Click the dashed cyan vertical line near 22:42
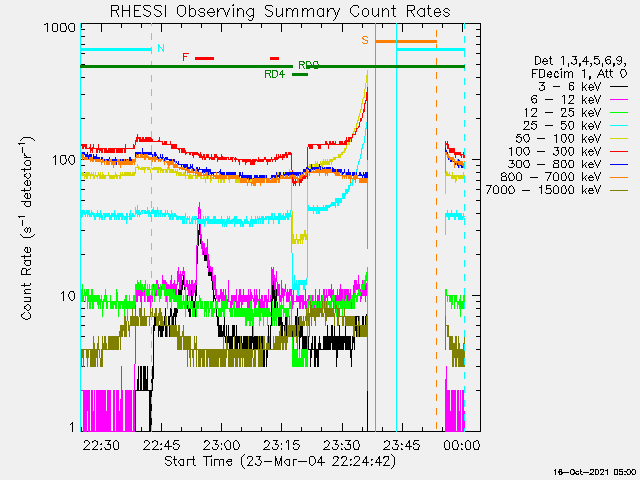The height and width of the screenshot is (480, 640). pyautogui.click(x=151, y=227)
